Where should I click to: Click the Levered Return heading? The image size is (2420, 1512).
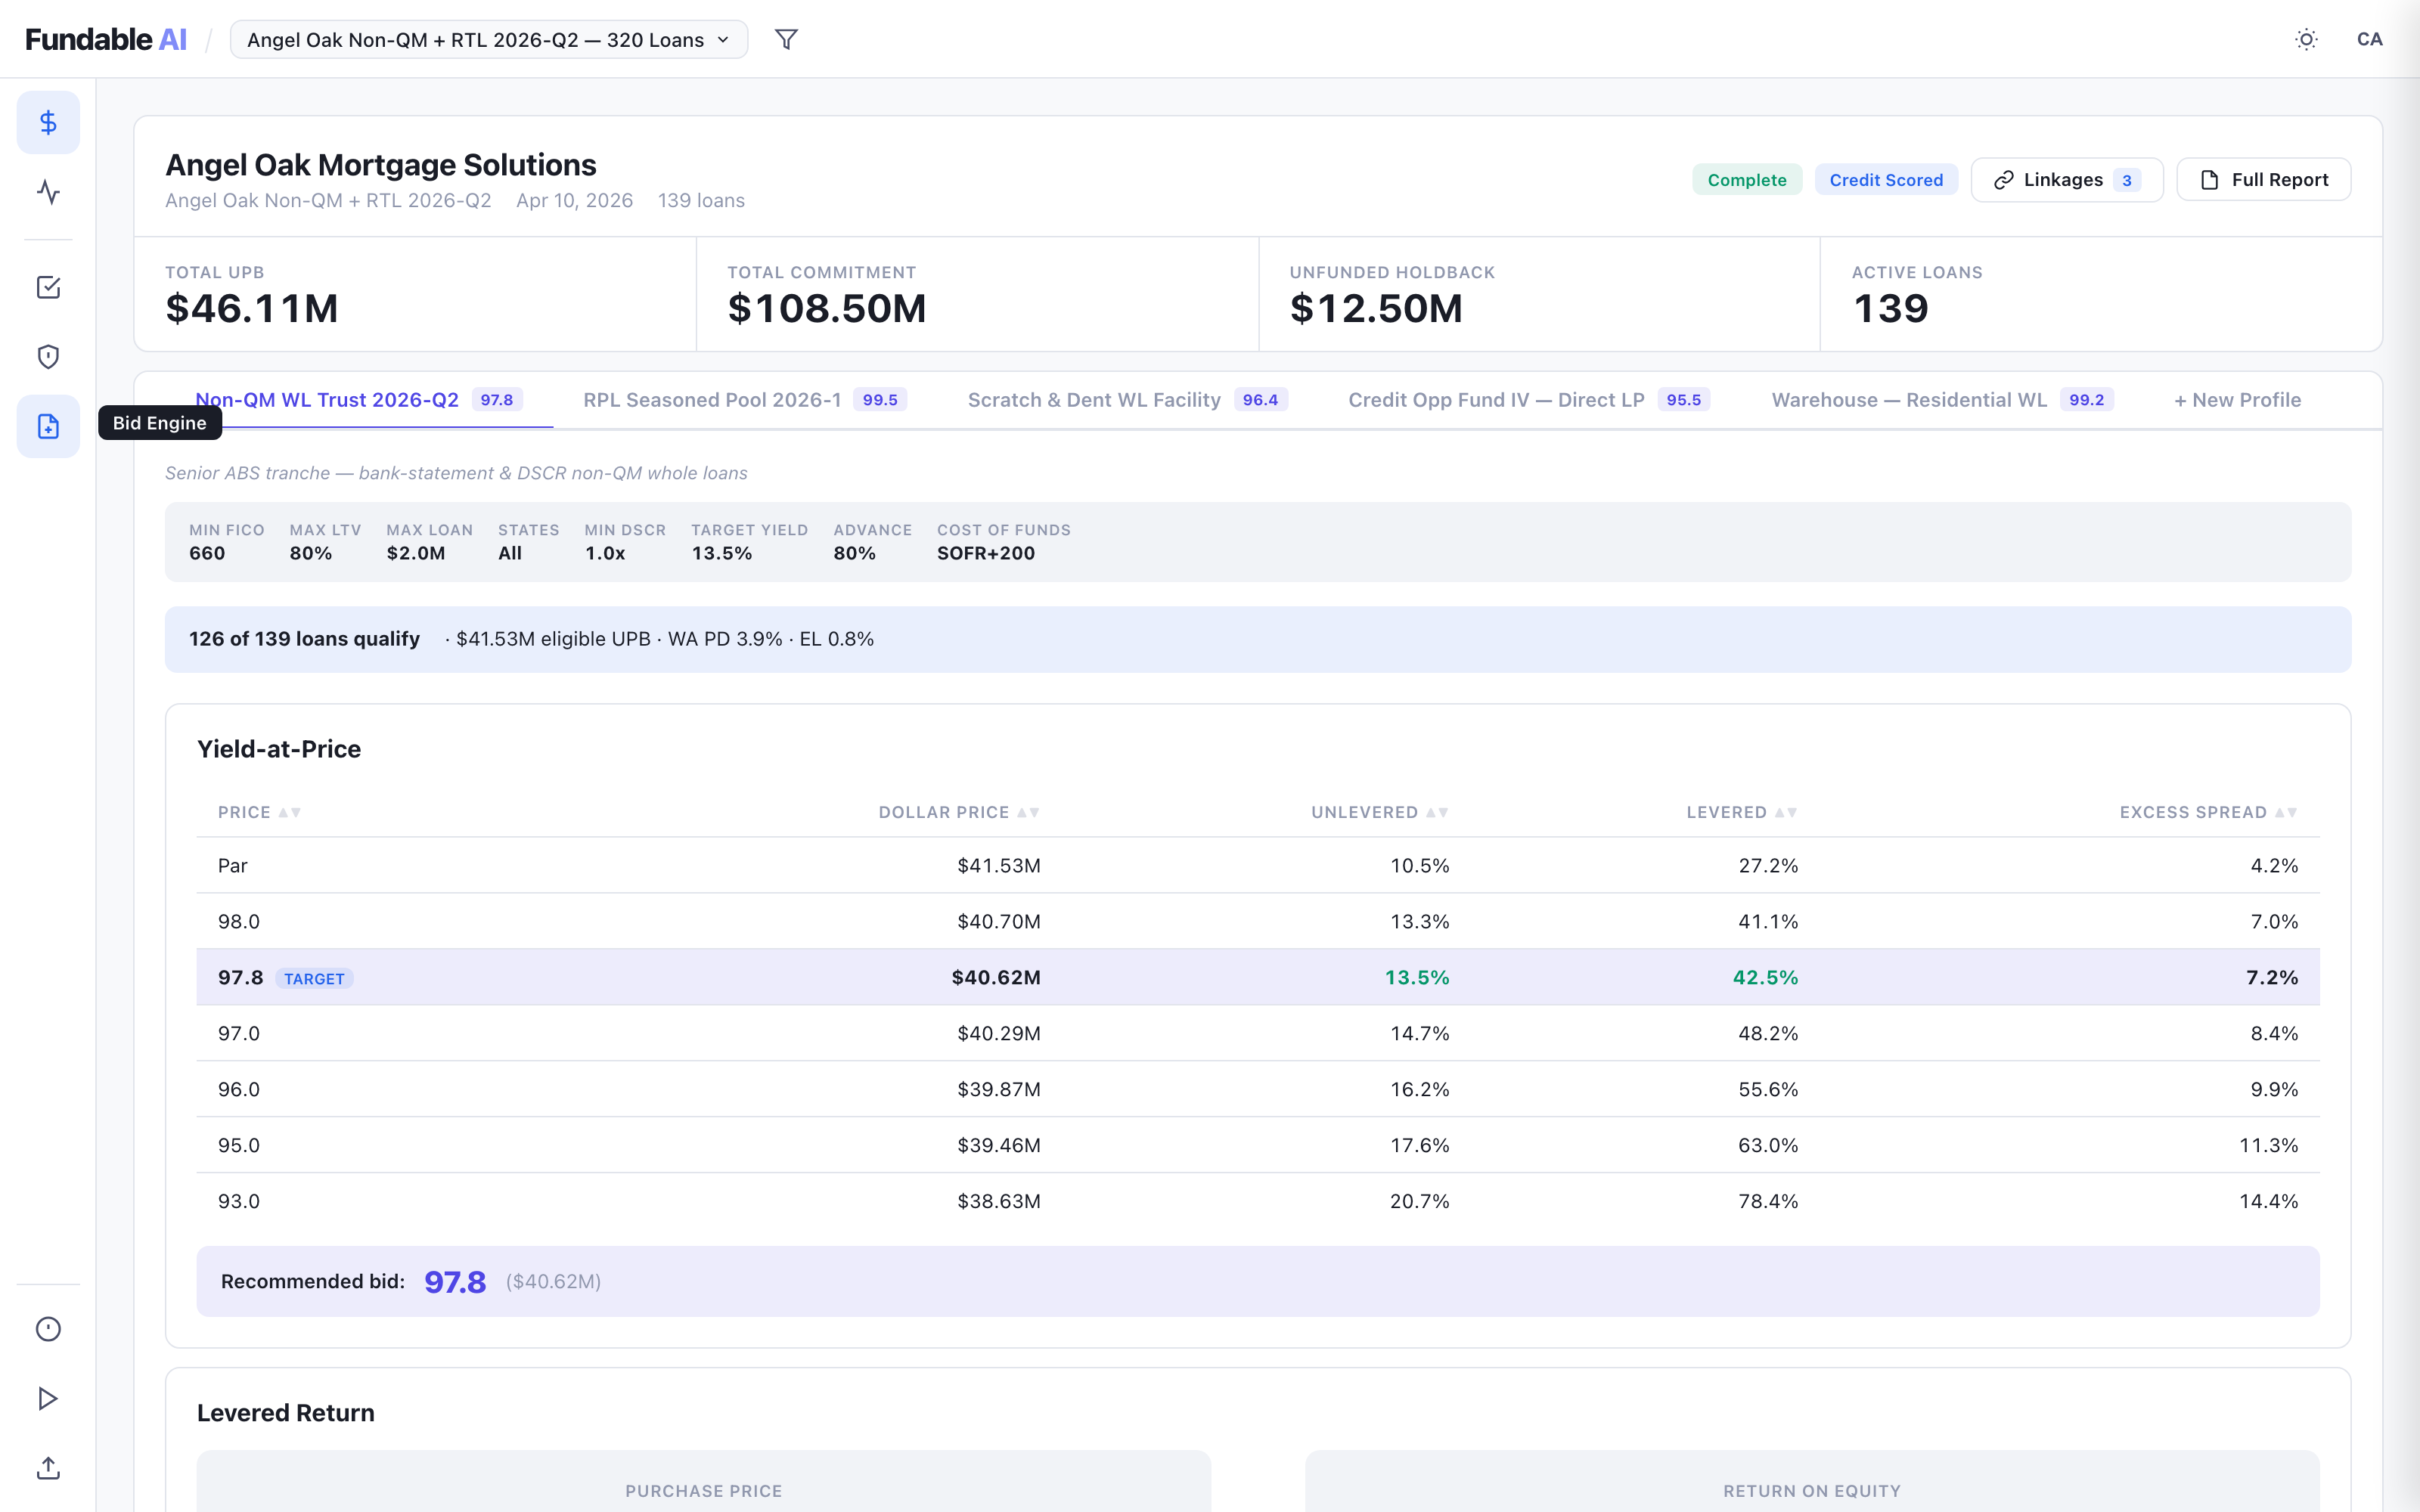286,1413
